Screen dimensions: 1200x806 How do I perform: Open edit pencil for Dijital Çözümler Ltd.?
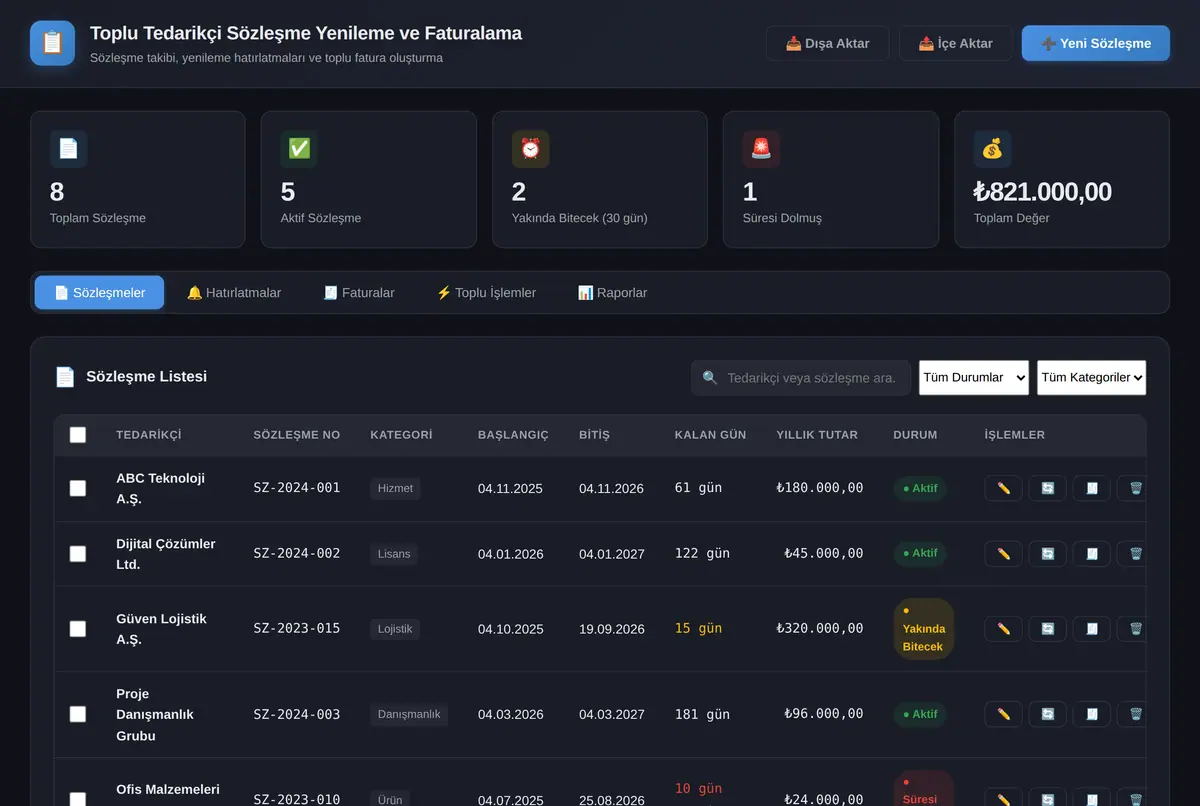click(x=1003, y=553)
